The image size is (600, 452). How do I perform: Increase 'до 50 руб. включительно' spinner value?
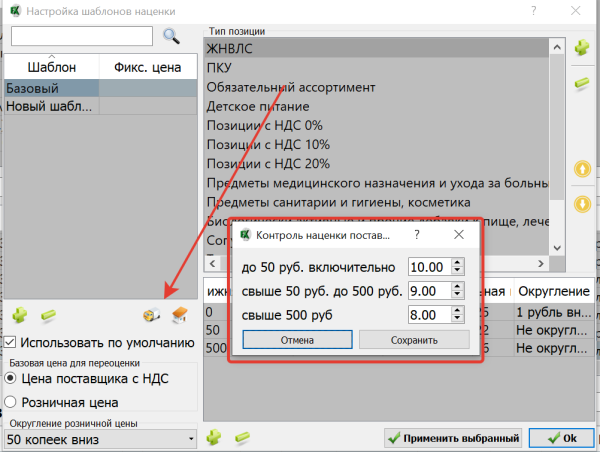coord(457,263)
